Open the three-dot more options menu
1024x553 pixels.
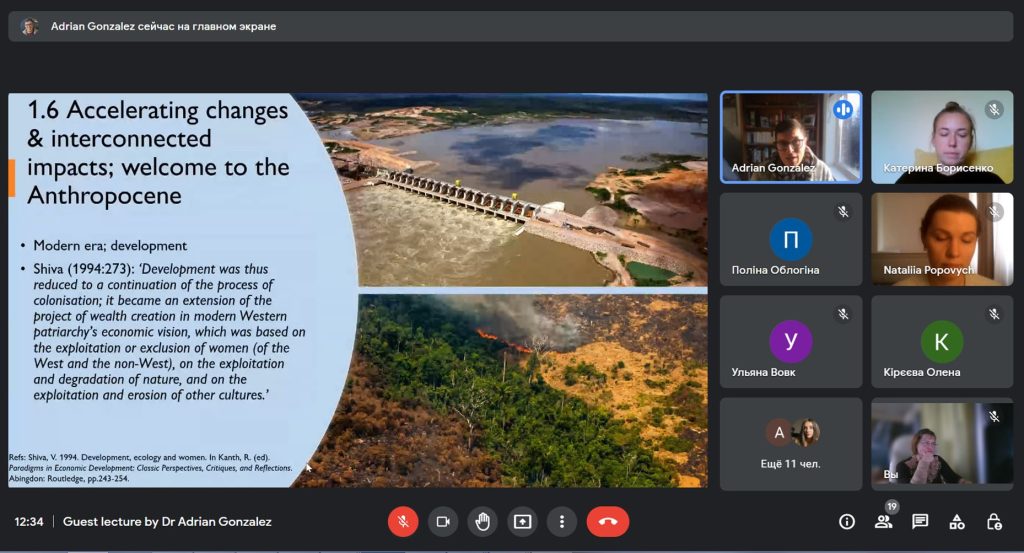tap(562, 521)
